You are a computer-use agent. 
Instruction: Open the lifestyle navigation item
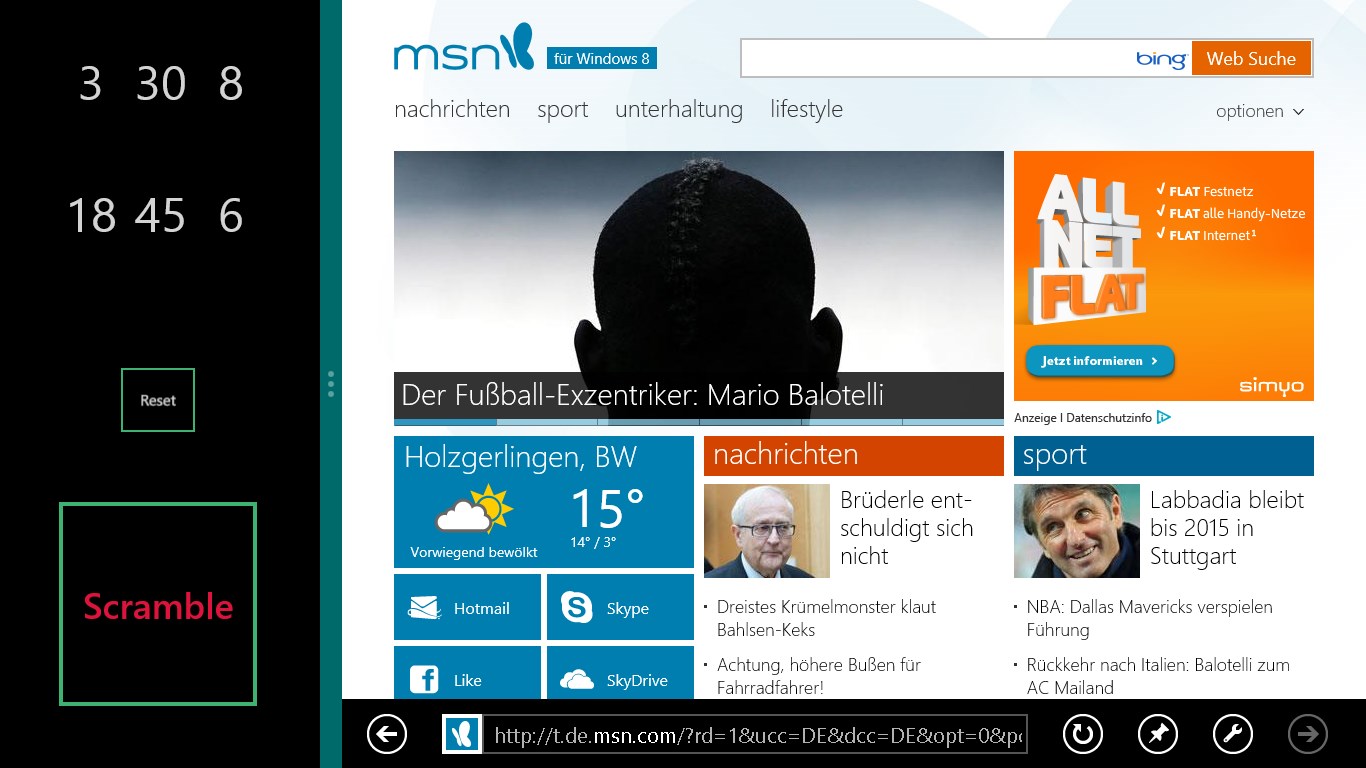point(806,109)
